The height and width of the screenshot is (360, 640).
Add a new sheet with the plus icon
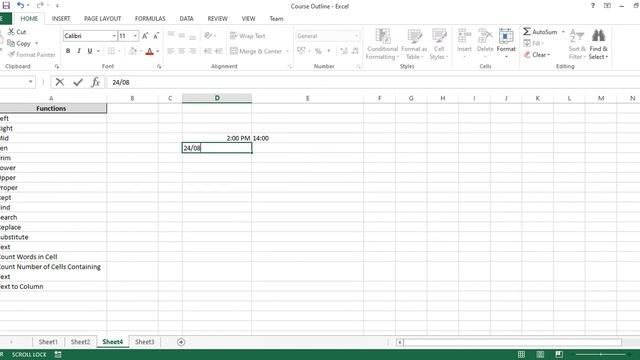click(x=181, y=342)
